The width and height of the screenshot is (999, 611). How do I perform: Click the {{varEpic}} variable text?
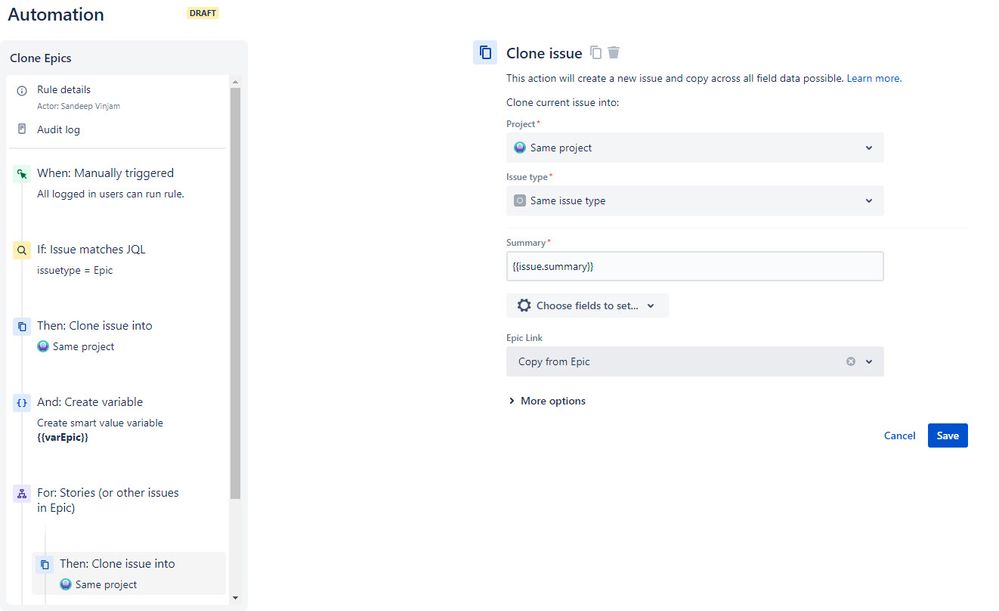(62, 437)
